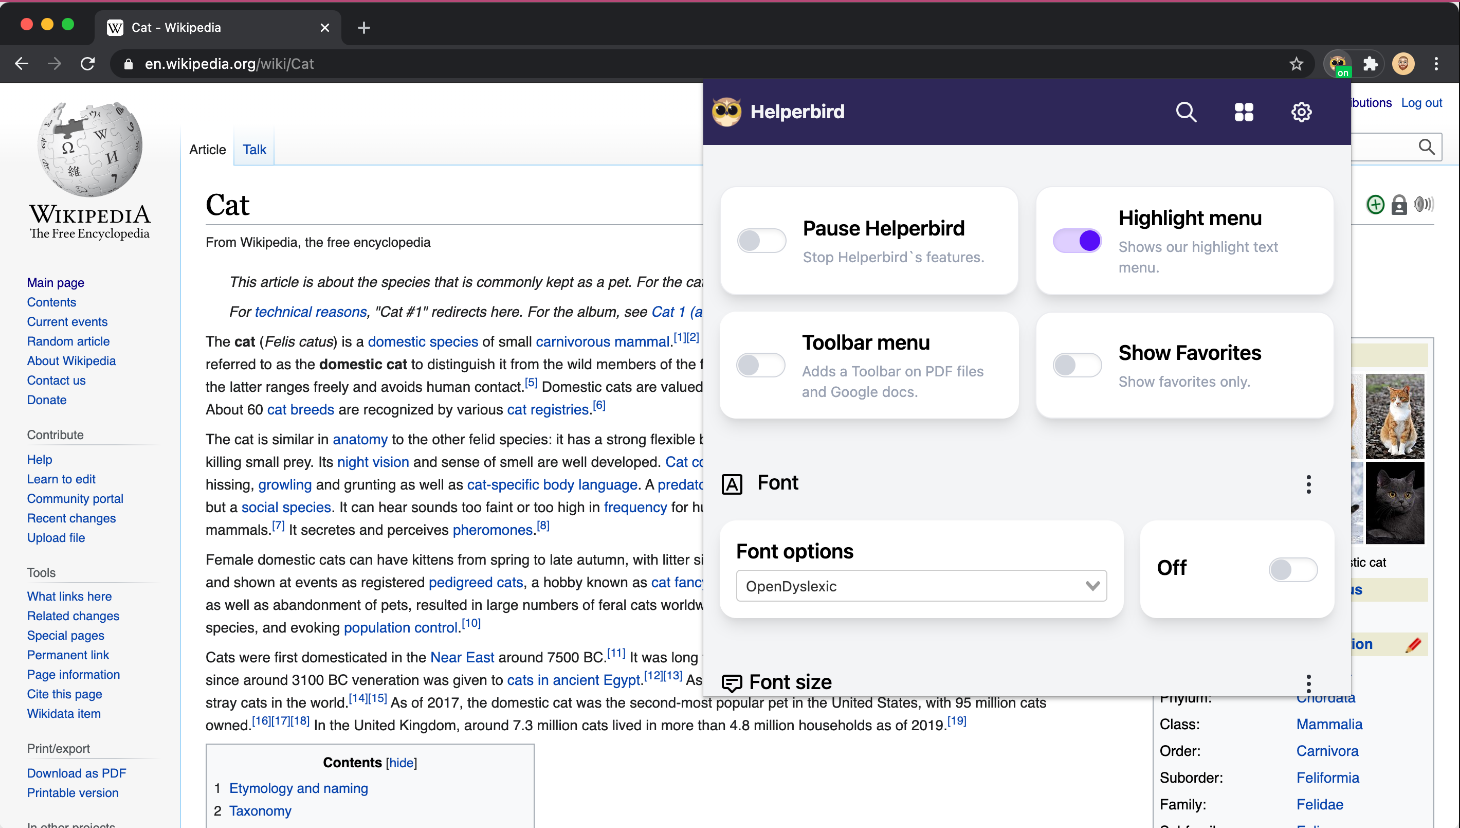The image size is (1460, 828).
Task: Enable the Show Favorites toggle
Action: [x=1077, y=365]
